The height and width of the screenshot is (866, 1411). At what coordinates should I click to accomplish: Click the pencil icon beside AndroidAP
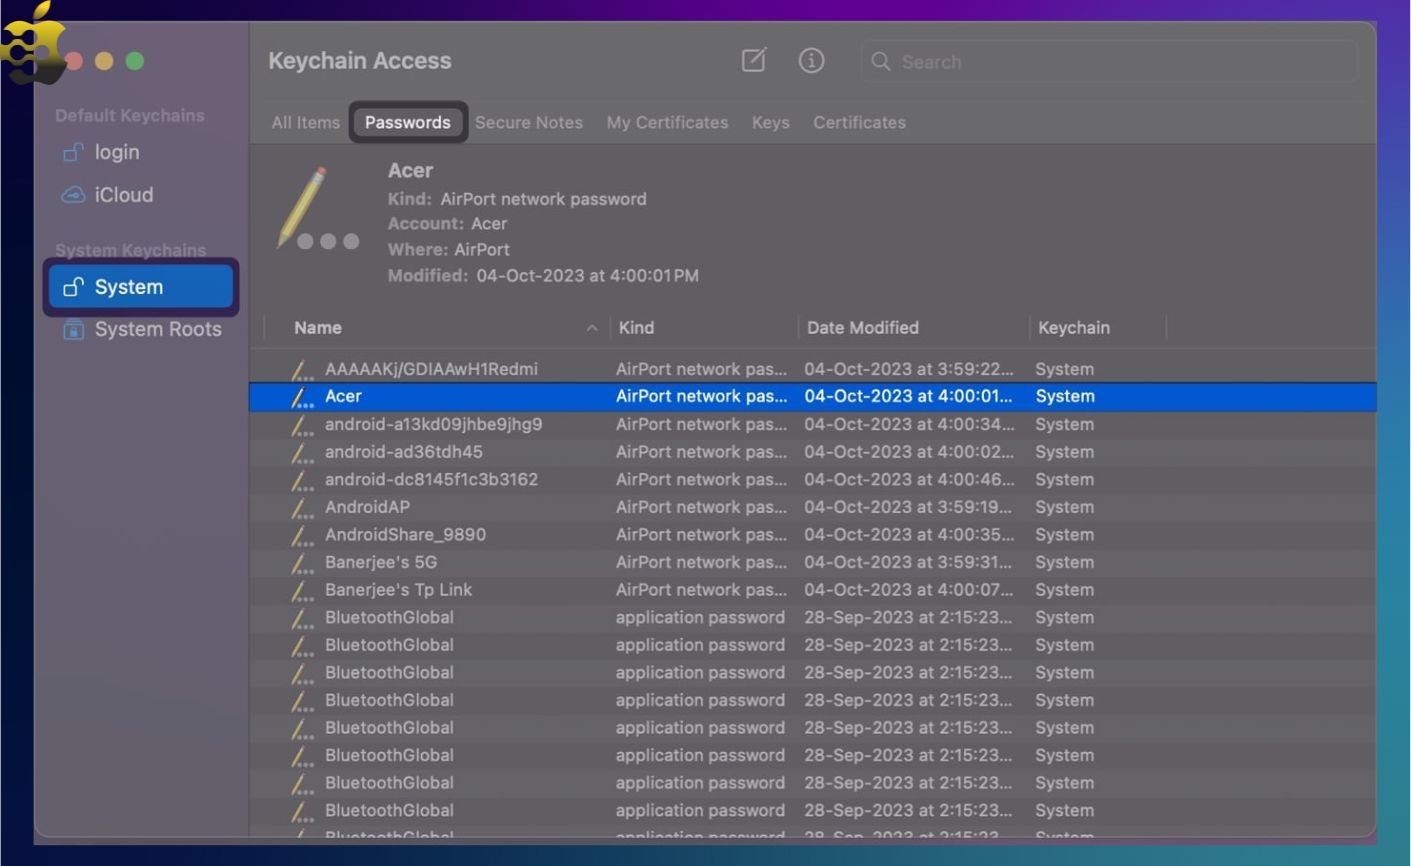coord(302,508)
